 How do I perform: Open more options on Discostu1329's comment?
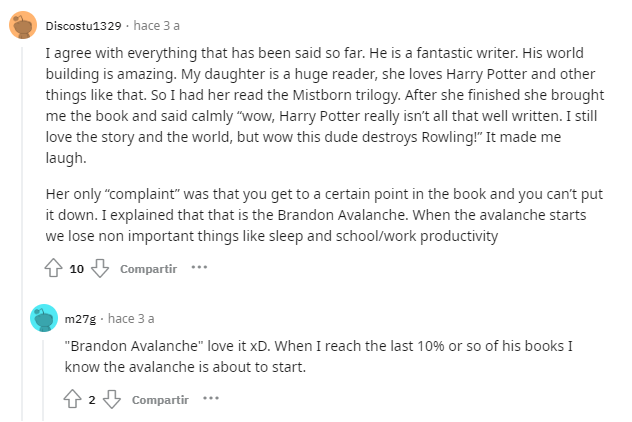click(x=199, y=268)
